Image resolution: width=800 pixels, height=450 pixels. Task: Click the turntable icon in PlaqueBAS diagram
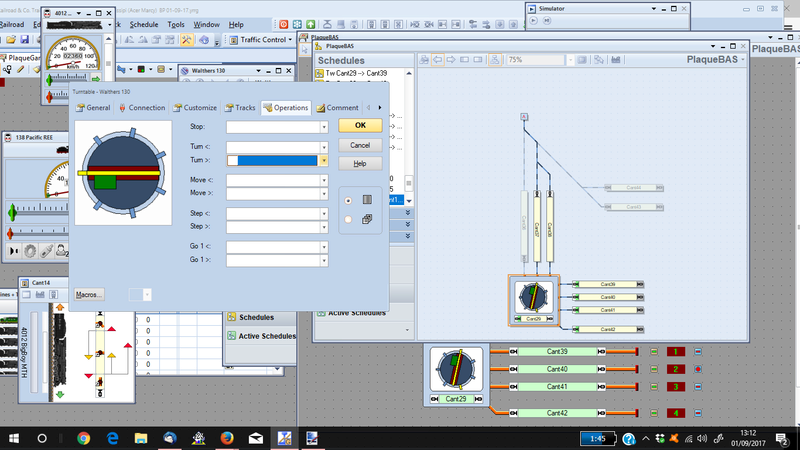[x=533, y=296]
